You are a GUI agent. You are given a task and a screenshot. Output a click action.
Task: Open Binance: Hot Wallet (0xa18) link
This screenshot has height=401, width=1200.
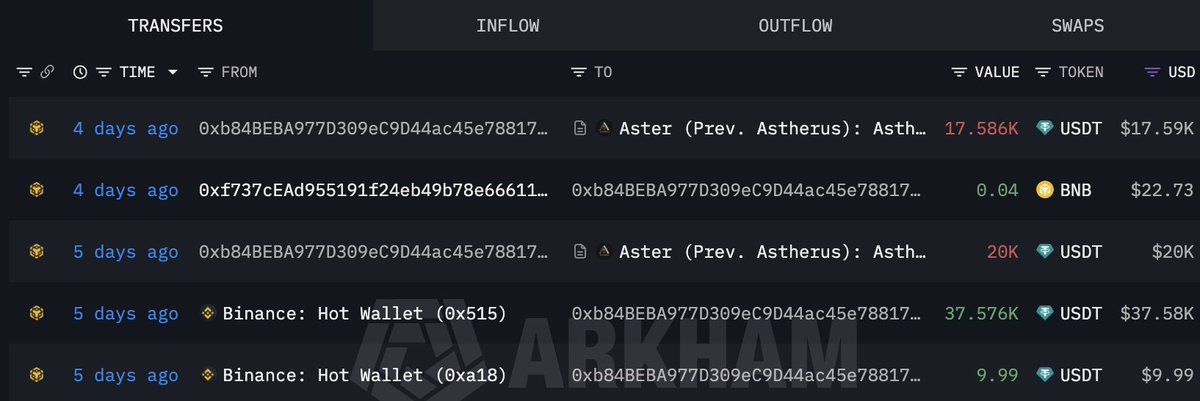(365, 376)
